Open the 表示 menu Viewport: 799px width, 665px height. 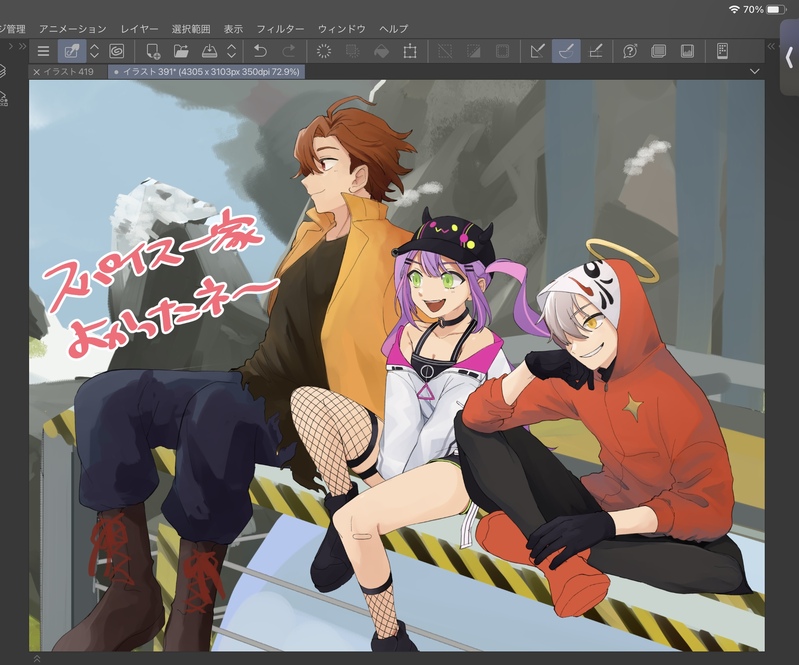(233, 29)
